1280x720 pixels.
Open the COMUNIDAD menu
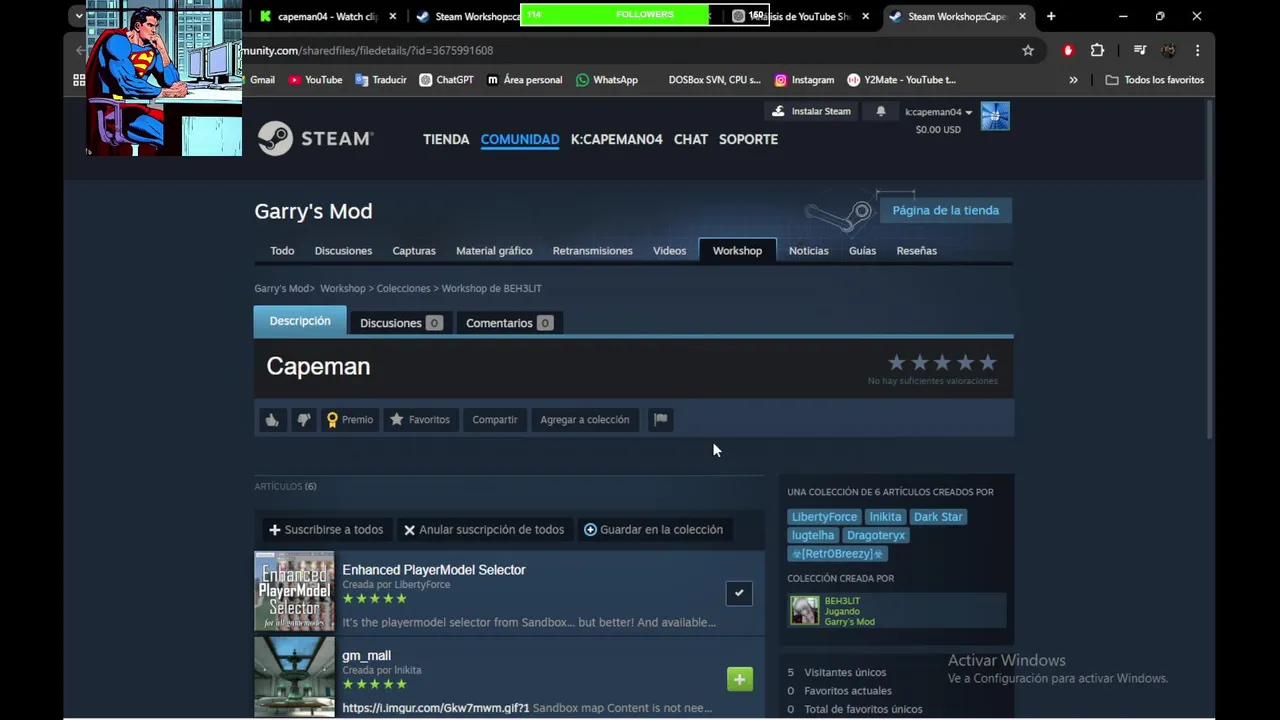click(x=520, y=139)
